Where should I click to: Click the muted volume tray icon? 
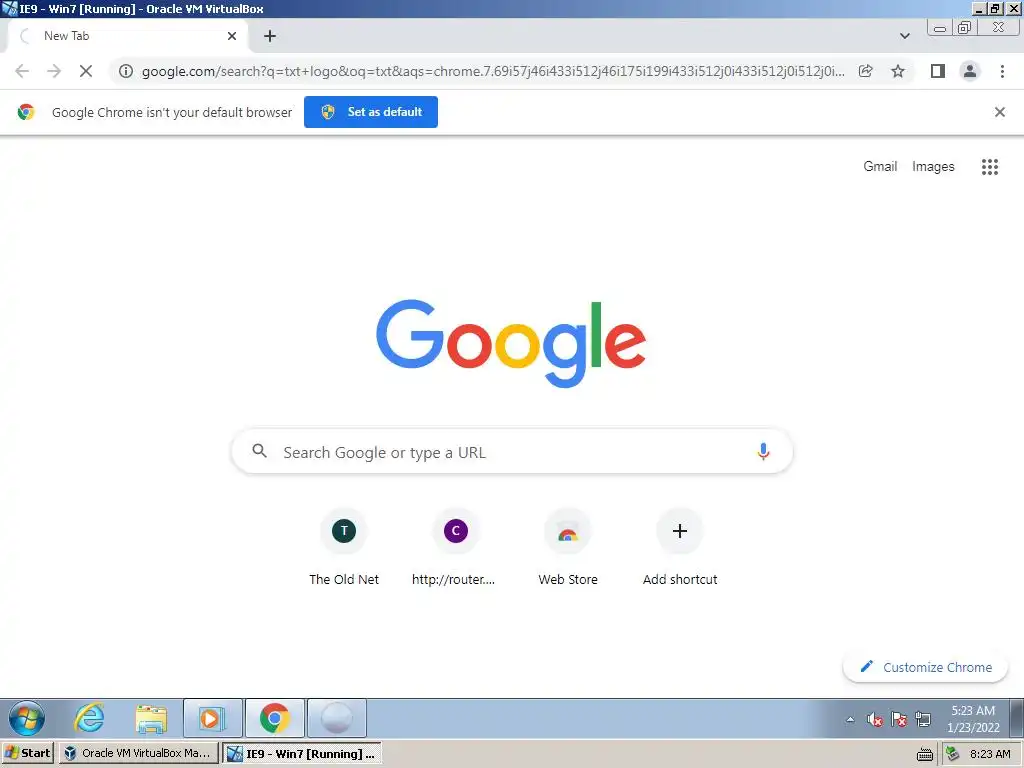point(874,719)
